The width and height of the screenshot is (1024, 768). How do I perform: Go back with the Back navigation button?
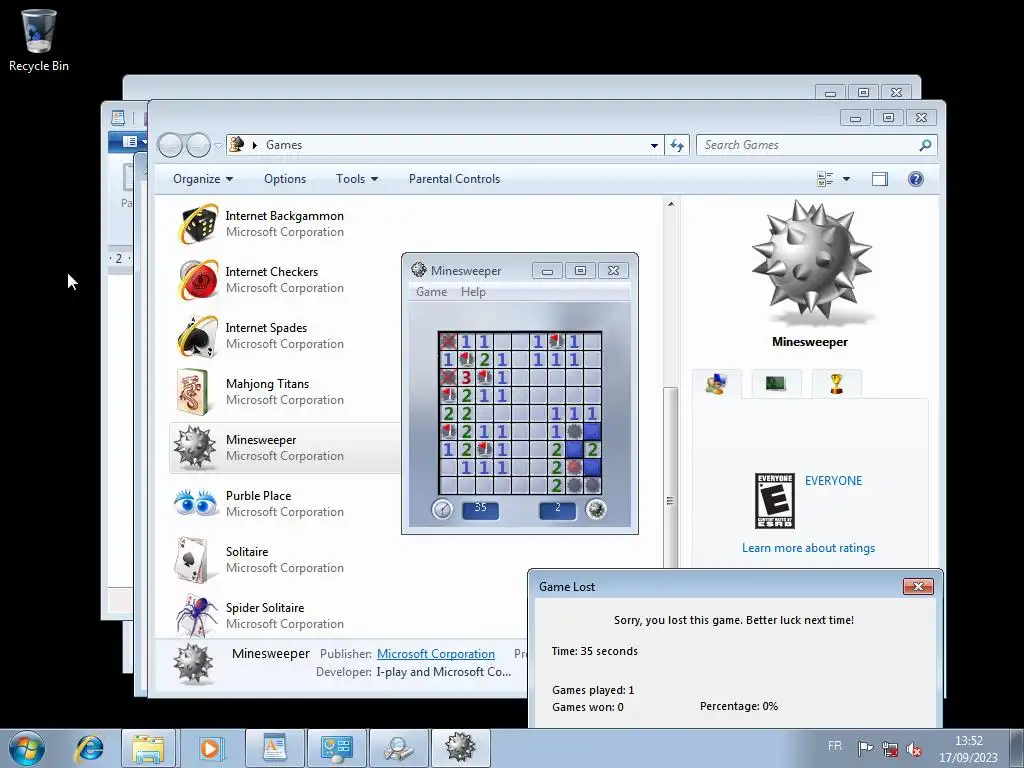pos(170,145)
